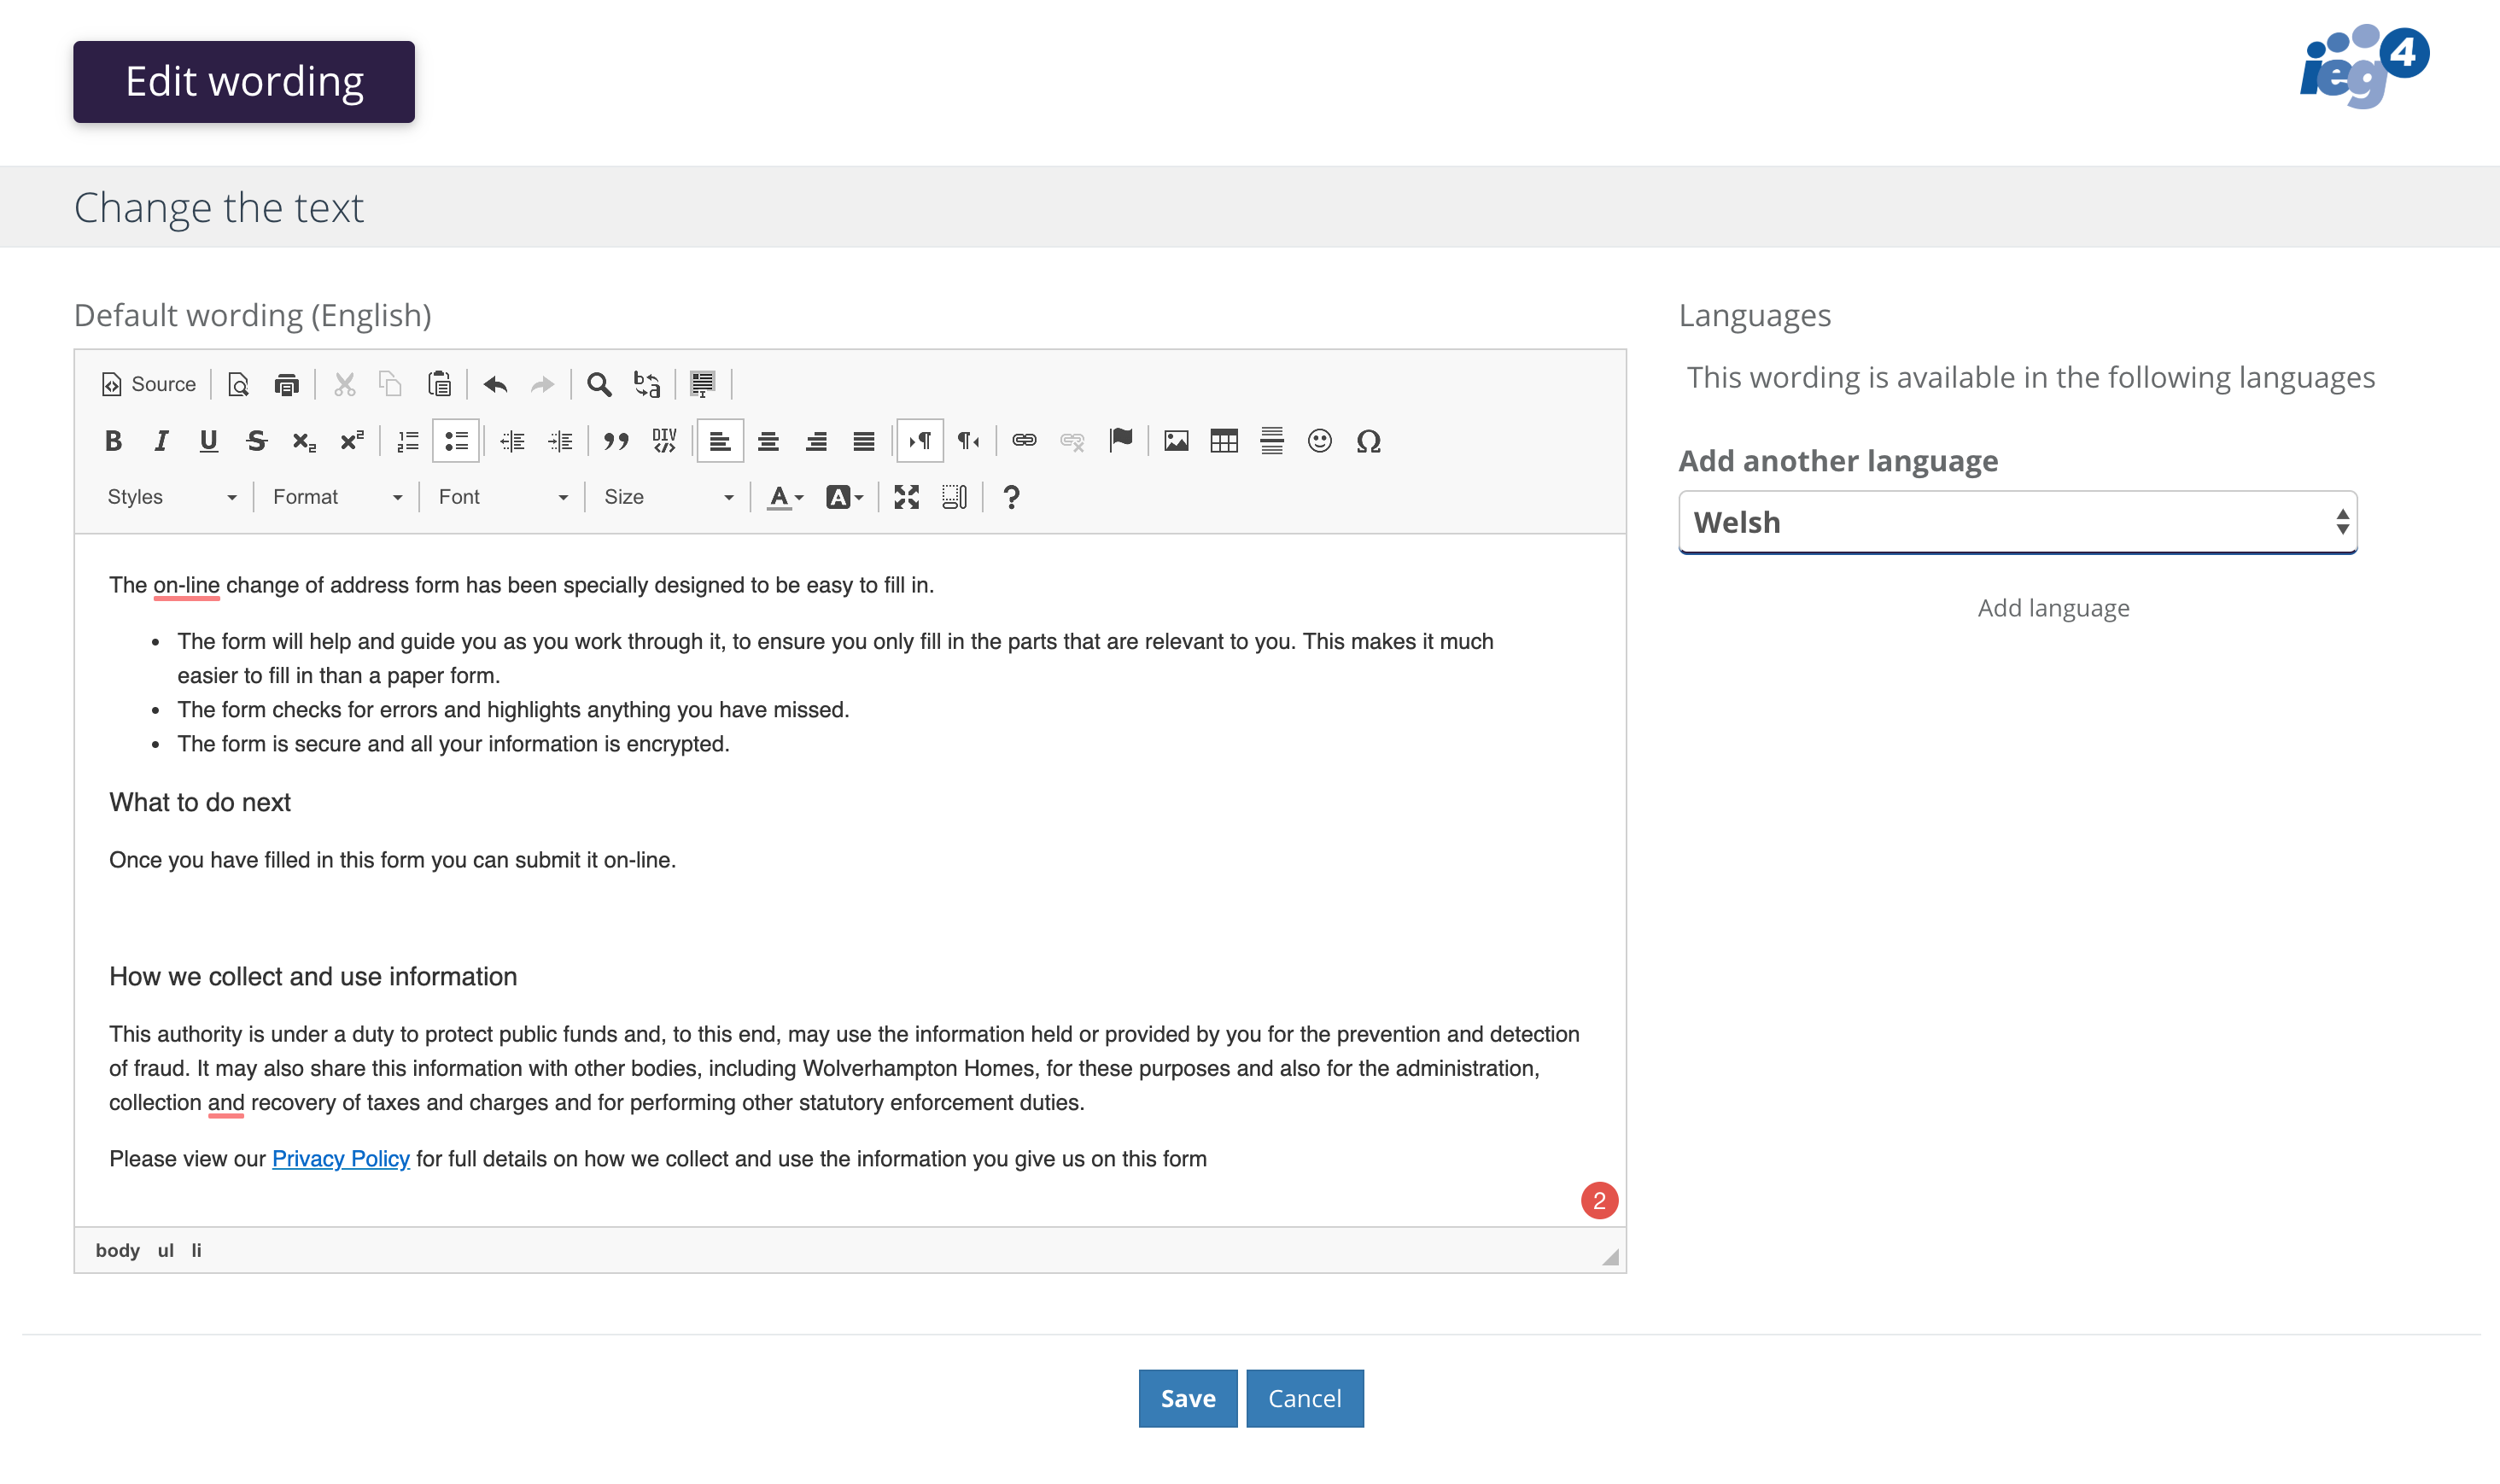Open the Format dropdown
The image size is (2500, 1484).
coord(336,497)
